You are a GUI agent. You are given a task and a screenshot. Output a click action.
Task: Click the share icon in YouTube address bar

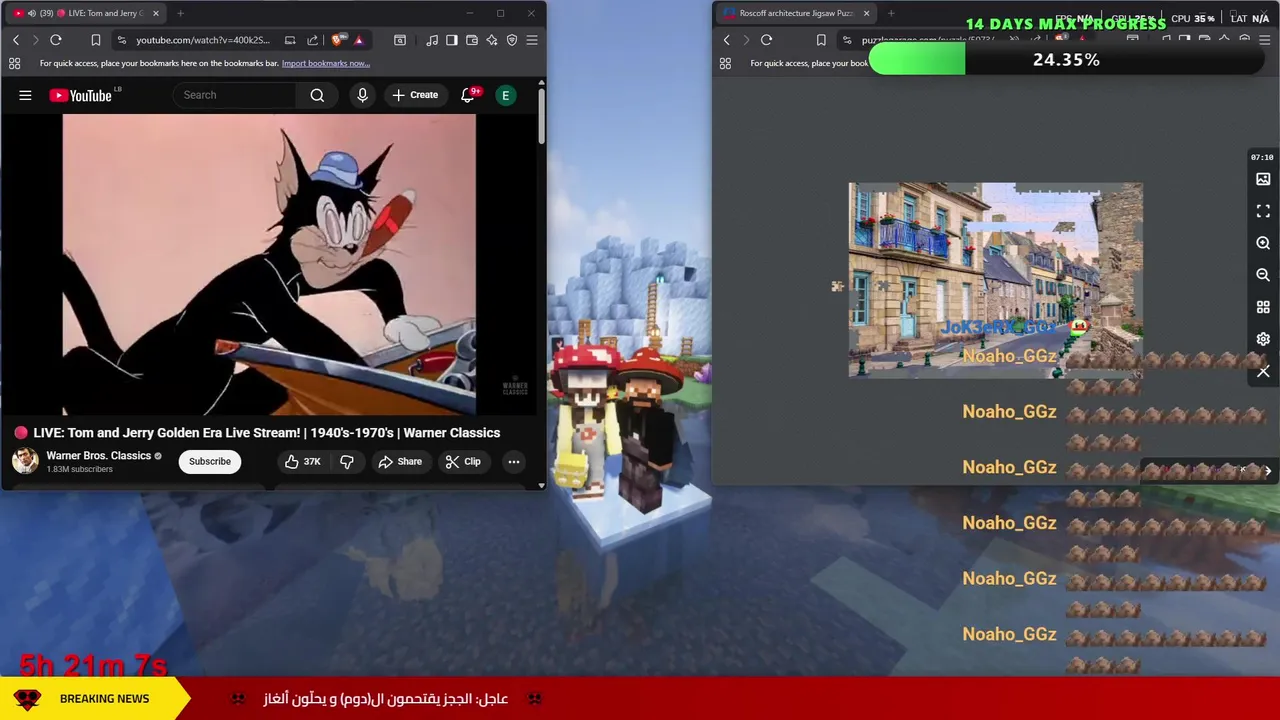click(312, 40)
